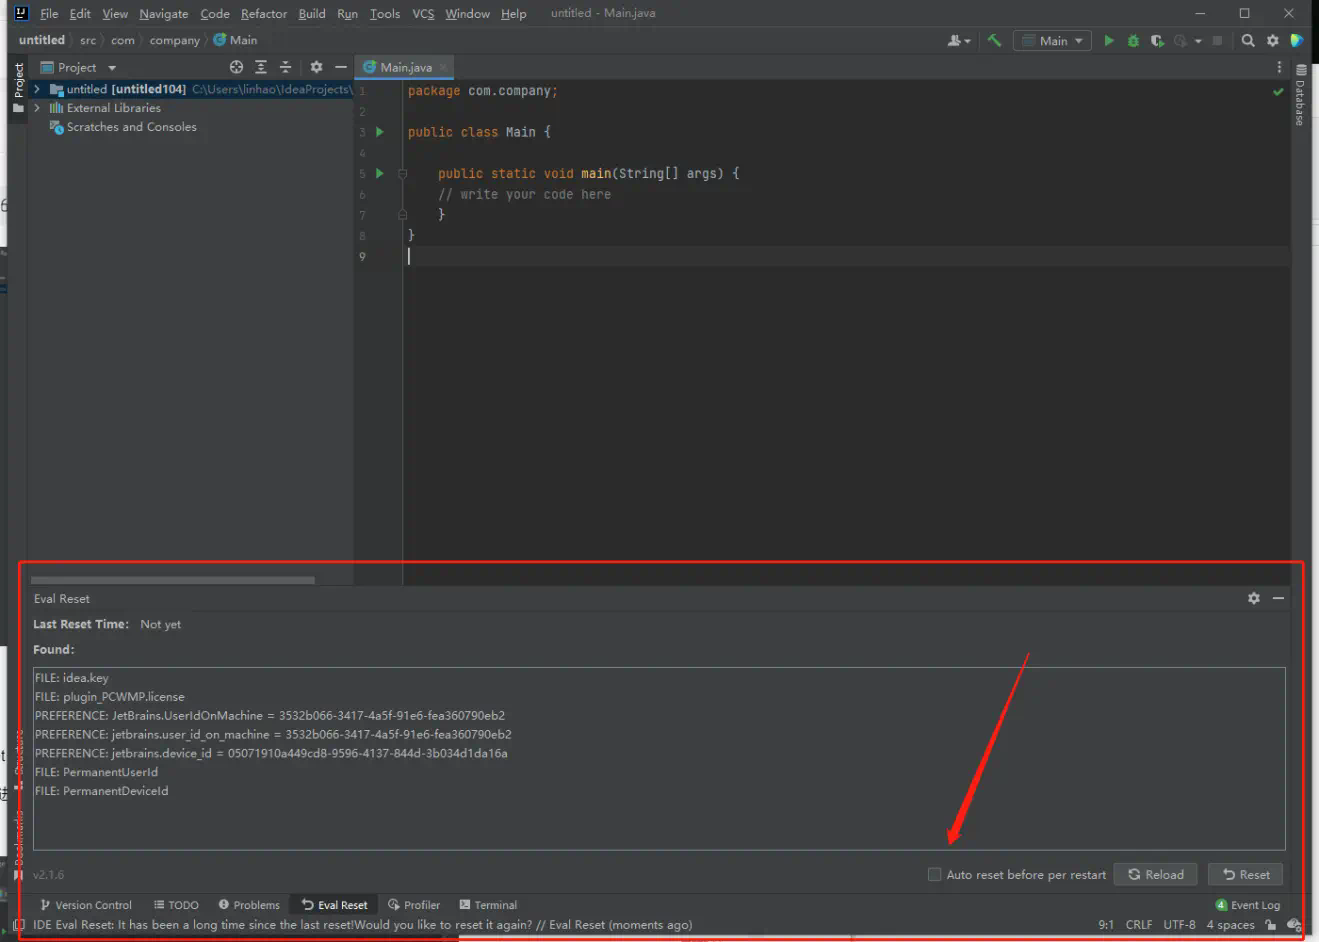Open editor tabs three-dot menu

point(1279,67)
